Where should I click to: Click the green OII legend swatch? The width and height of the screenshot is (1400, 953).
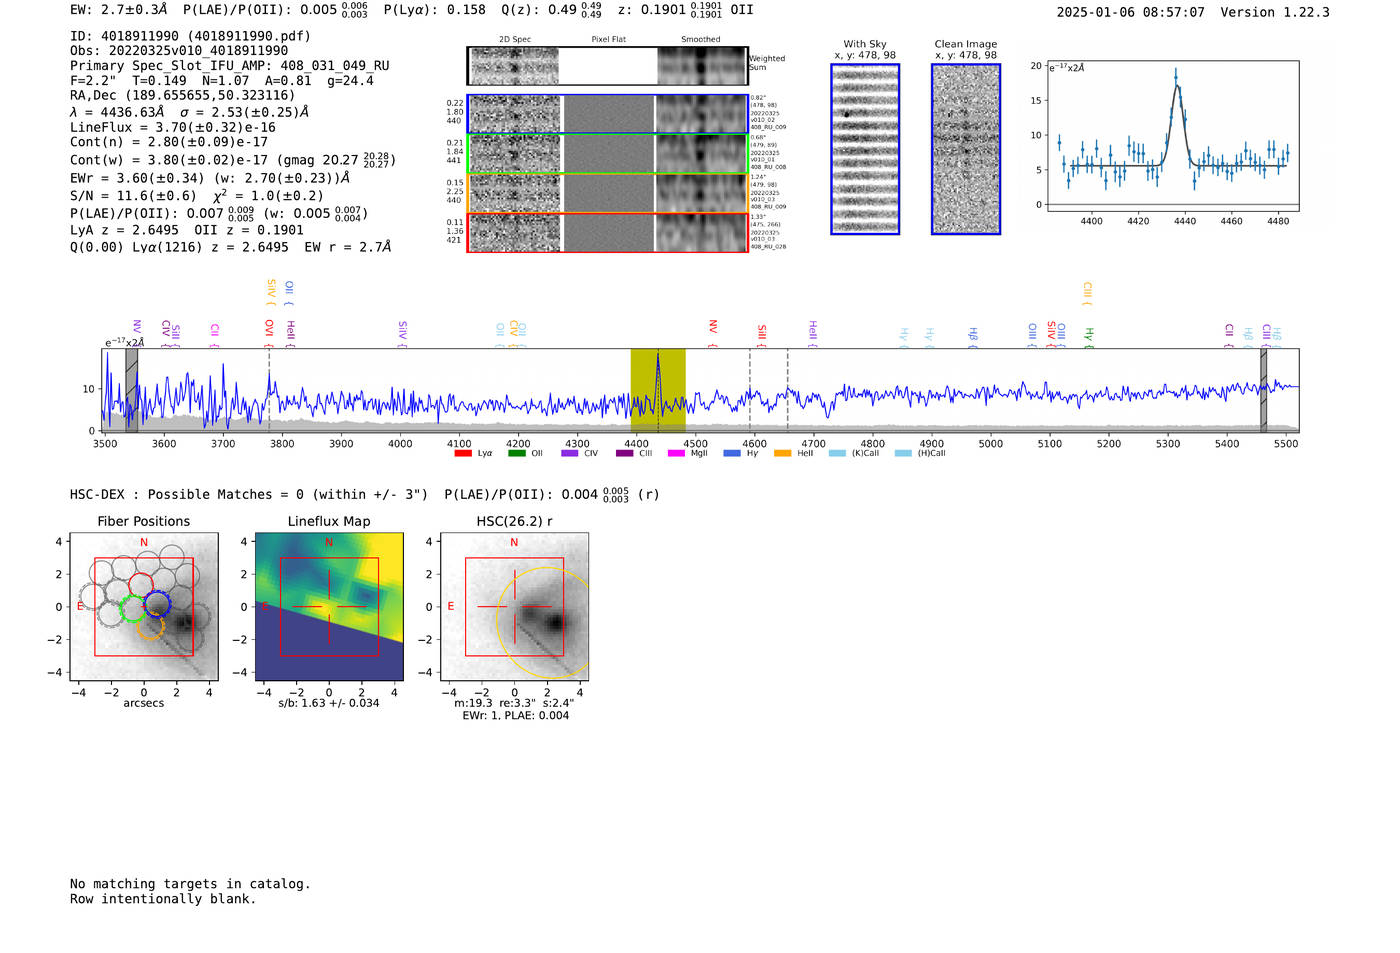pyautogui.click(x=516, y=454)
